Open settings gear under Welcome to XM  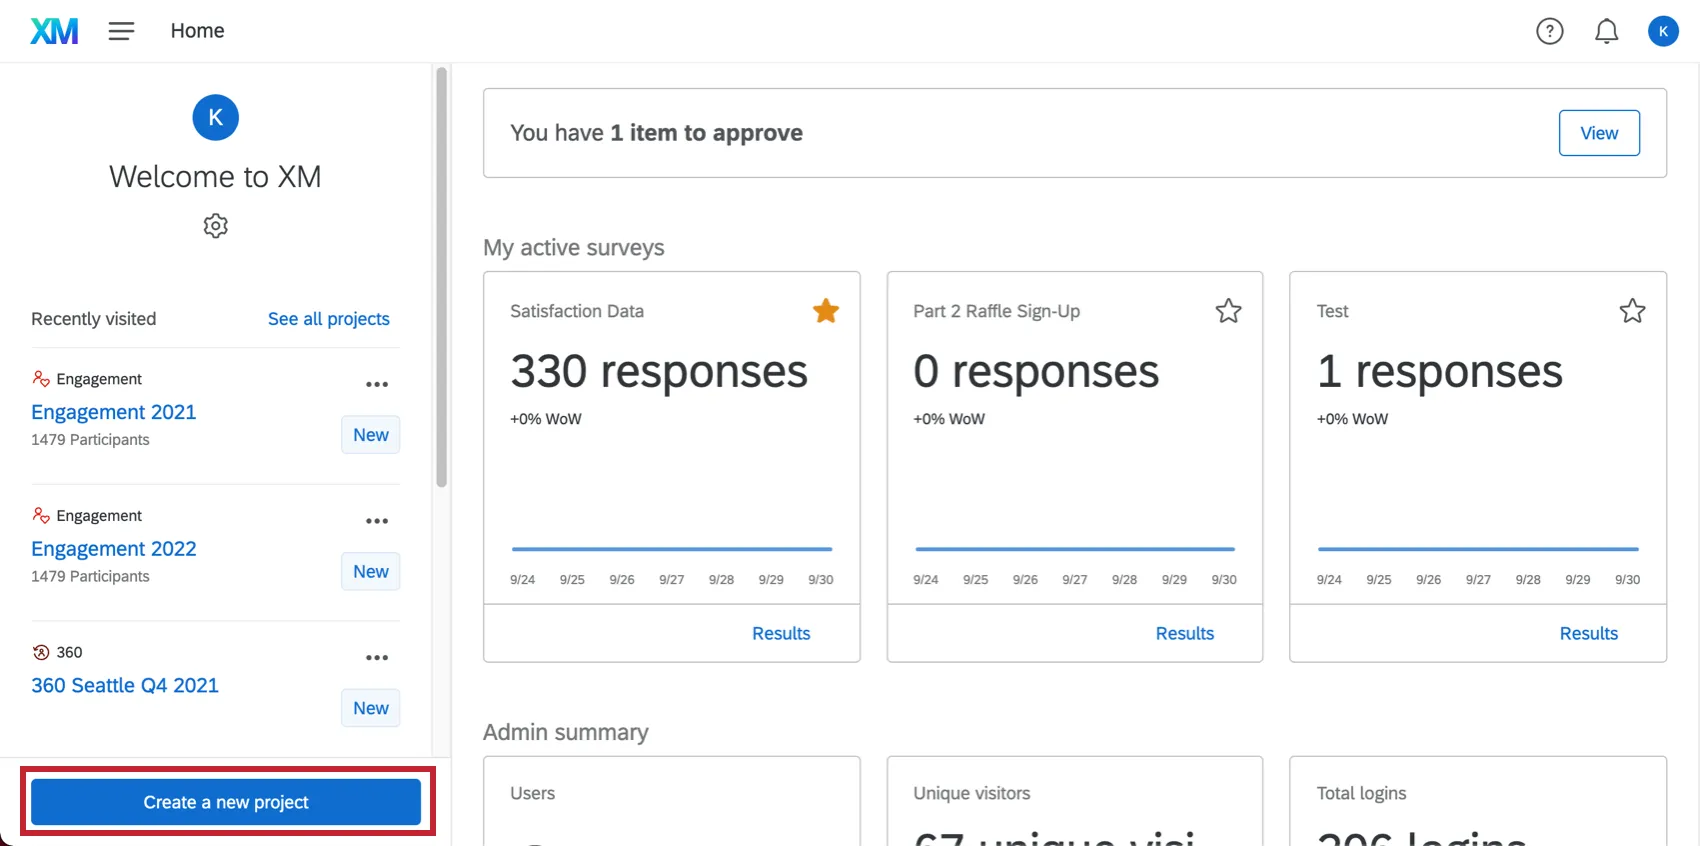(215, 226)
